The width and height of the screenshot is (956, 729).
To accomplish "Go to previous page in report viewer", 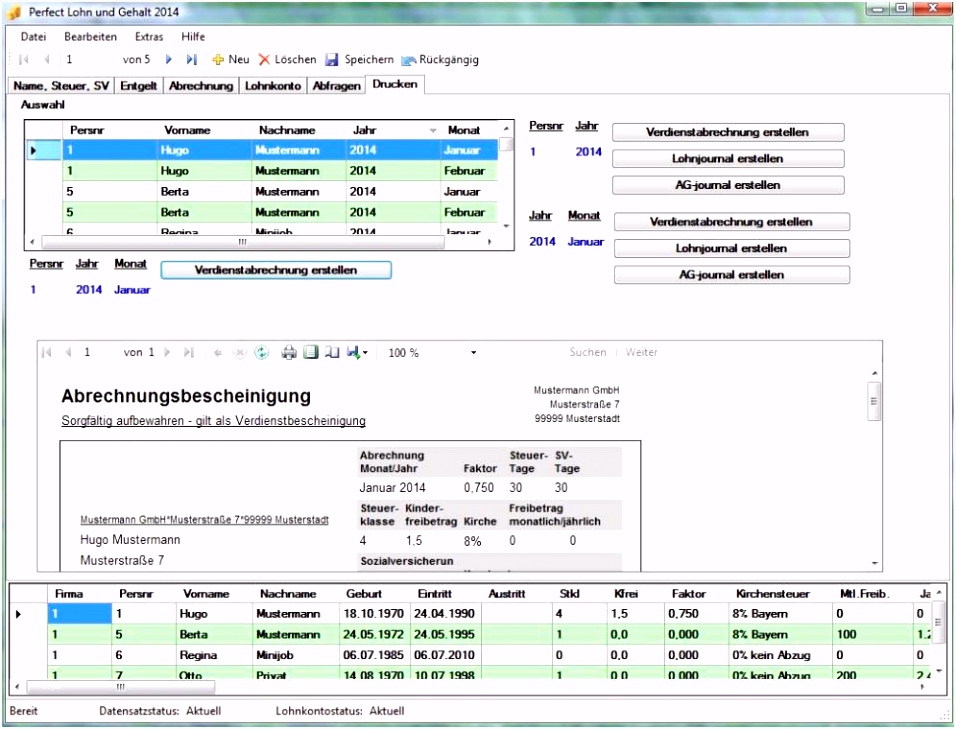I will coord(68,352).
